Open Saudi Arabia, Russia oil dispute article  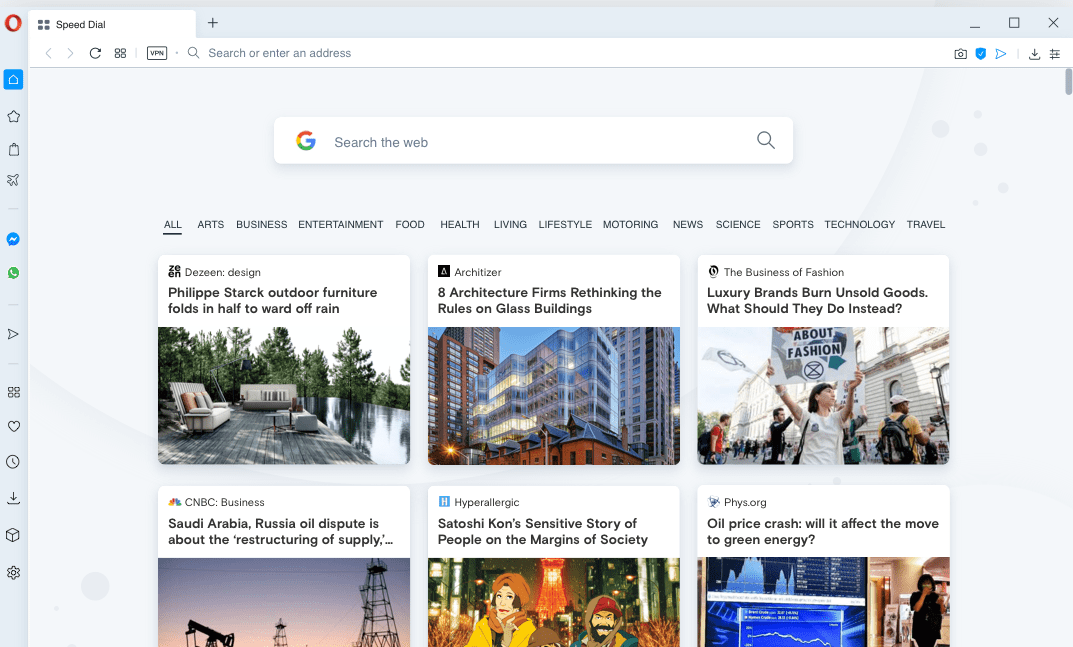(x=281, y=531)
